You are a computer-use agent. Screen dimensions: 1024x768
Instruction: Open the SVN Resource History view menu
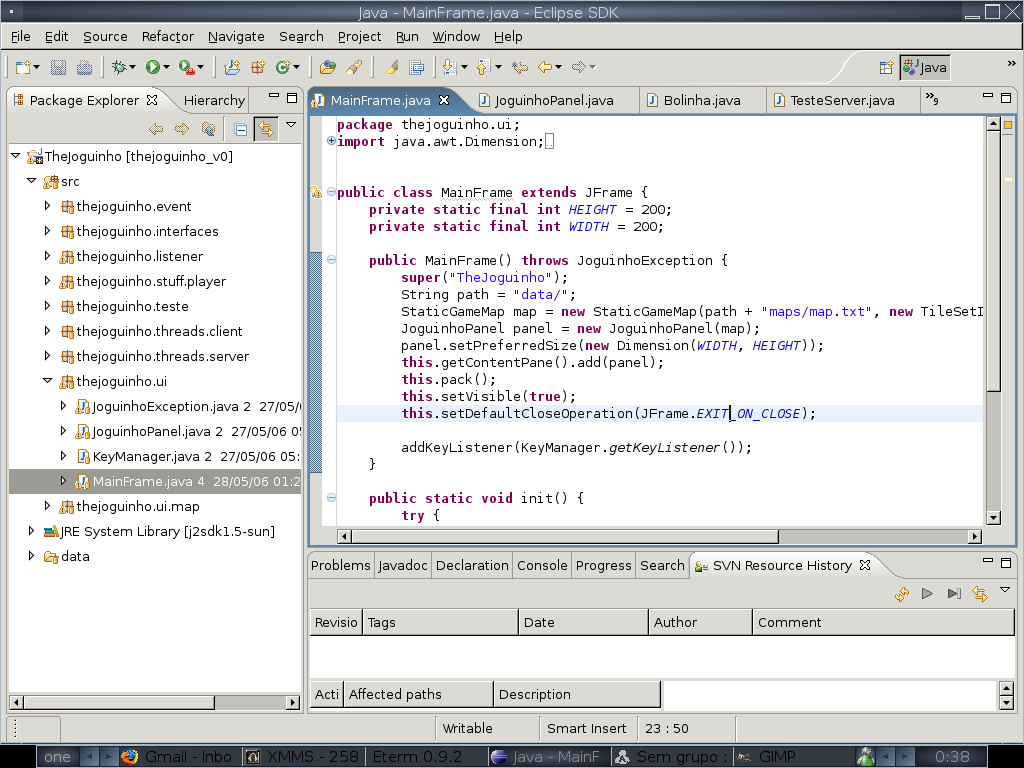tap(1005, 590)
